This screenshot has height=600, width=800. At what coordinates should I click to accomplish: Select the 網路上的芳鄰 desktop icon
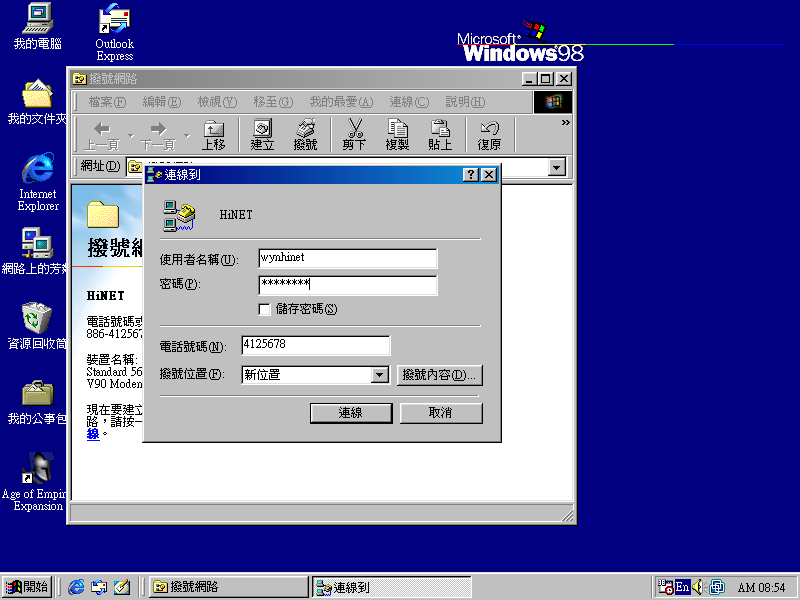pos(36,251)
